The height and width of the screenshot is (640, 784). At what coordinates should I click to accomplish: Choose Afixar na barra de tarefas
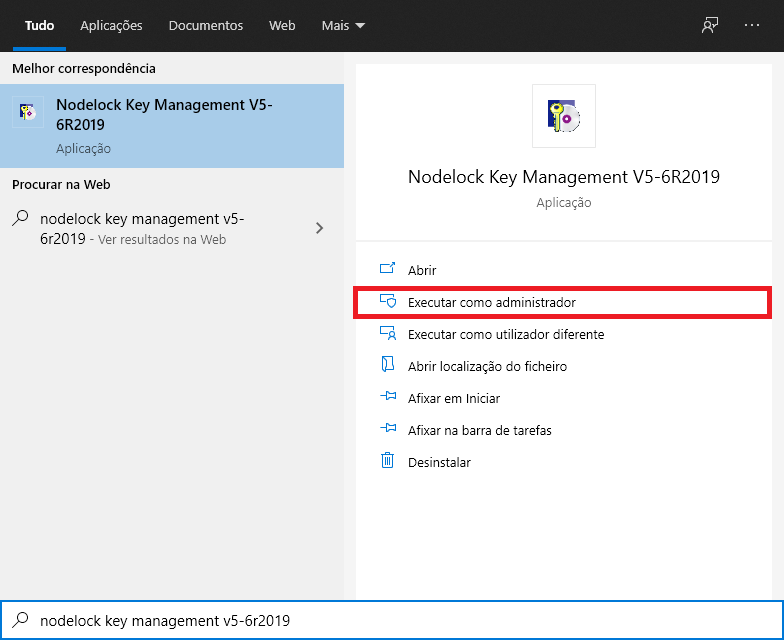479,430
